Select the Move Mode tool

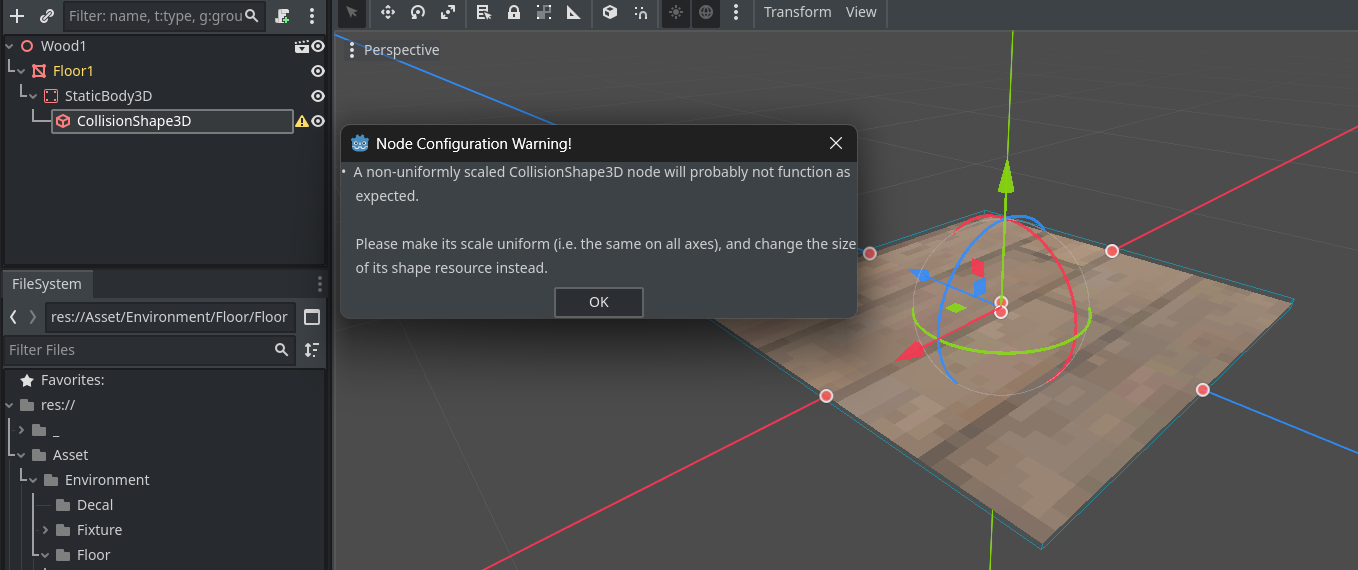(x=388, y=13)
